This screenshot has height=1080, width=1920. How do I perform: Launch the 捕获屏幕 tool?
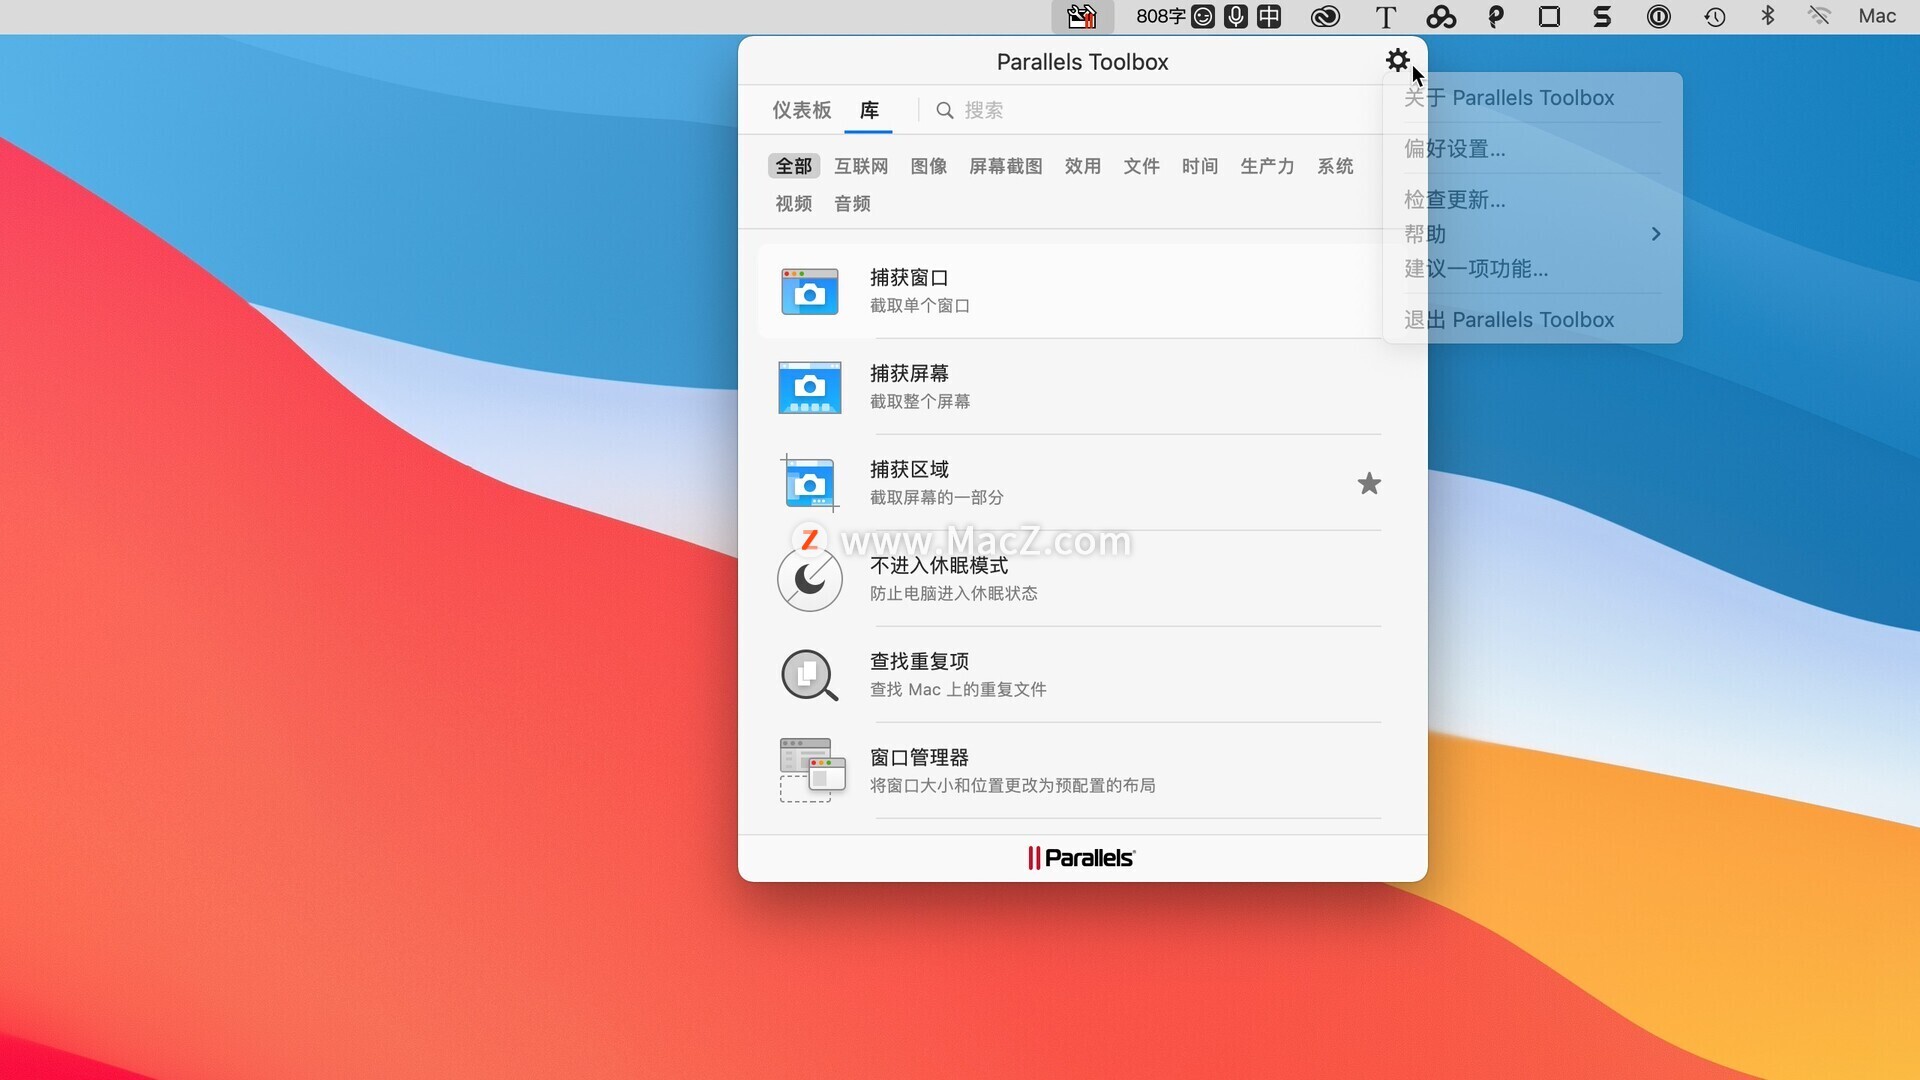coord(1070,387)
